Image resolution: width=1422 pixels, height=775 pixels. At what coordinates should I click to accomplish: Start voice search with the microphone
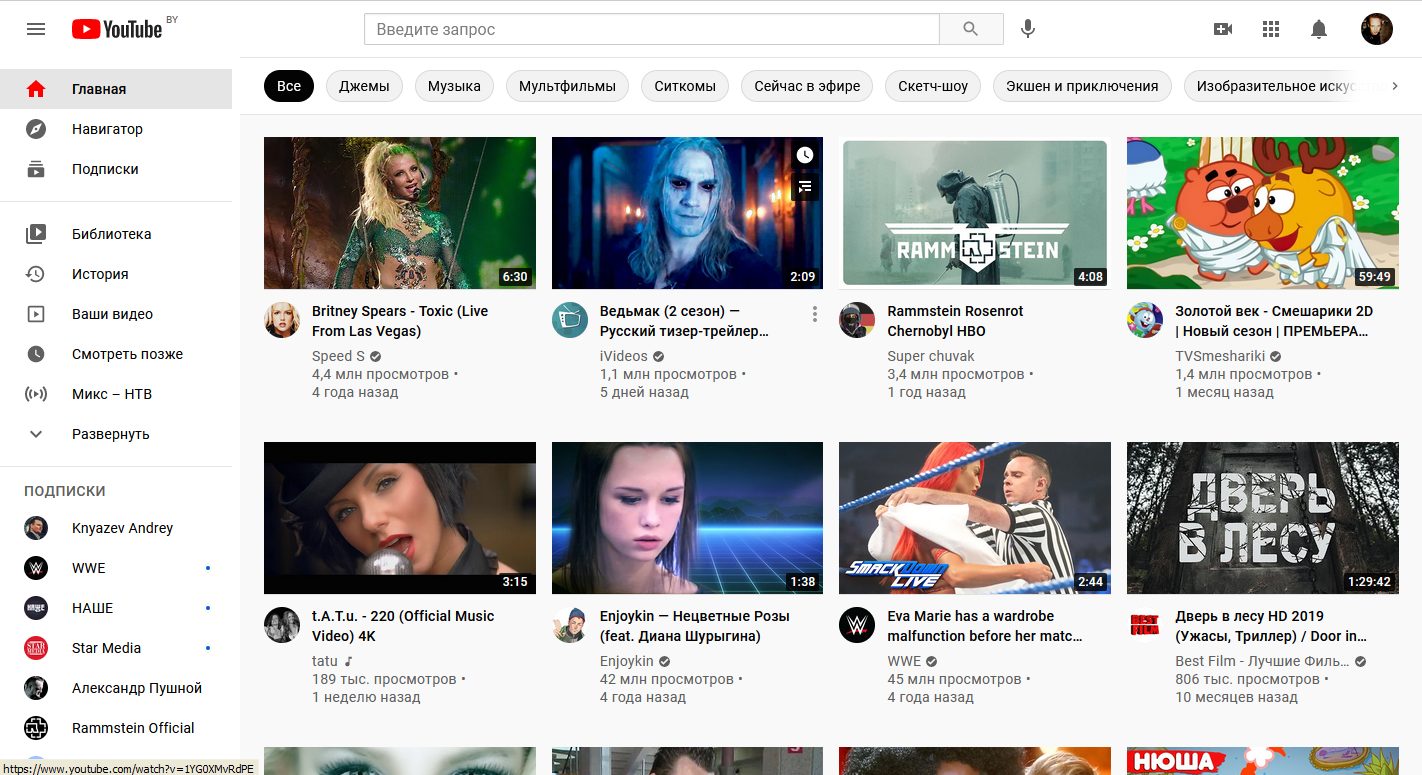(x=1028, y=29)
